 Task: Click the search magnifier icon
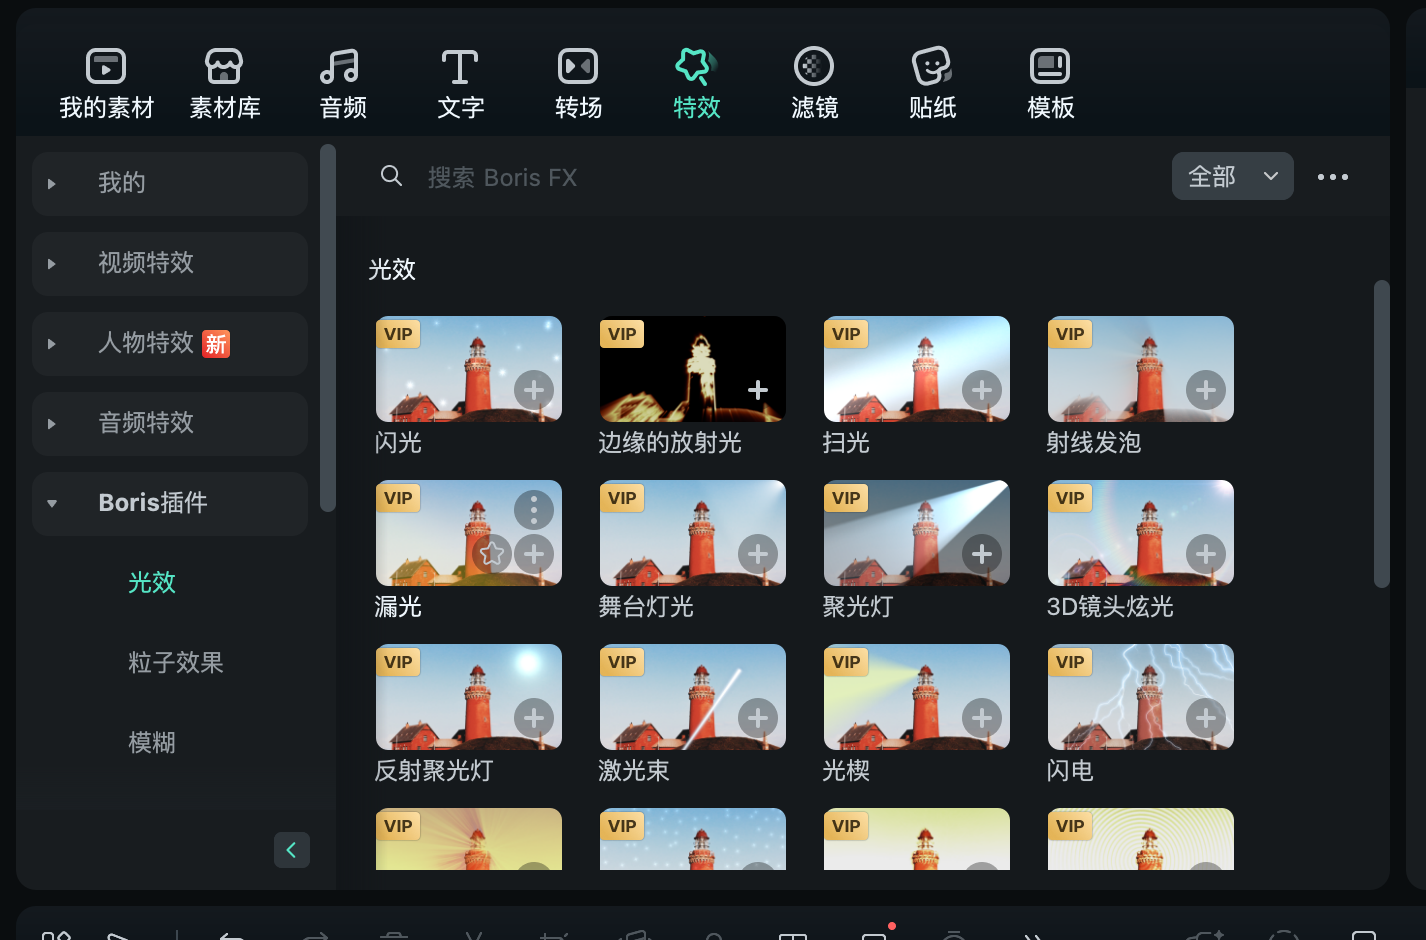pyautogui.click(x=391, y=176)
